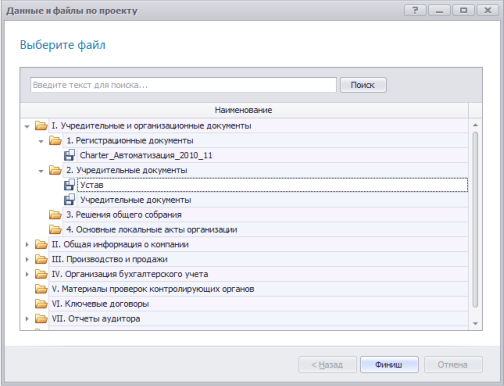504x386 pixels.
Task: Collapse section I. Учредительные и организационные документы
Action: click(27, 126)
